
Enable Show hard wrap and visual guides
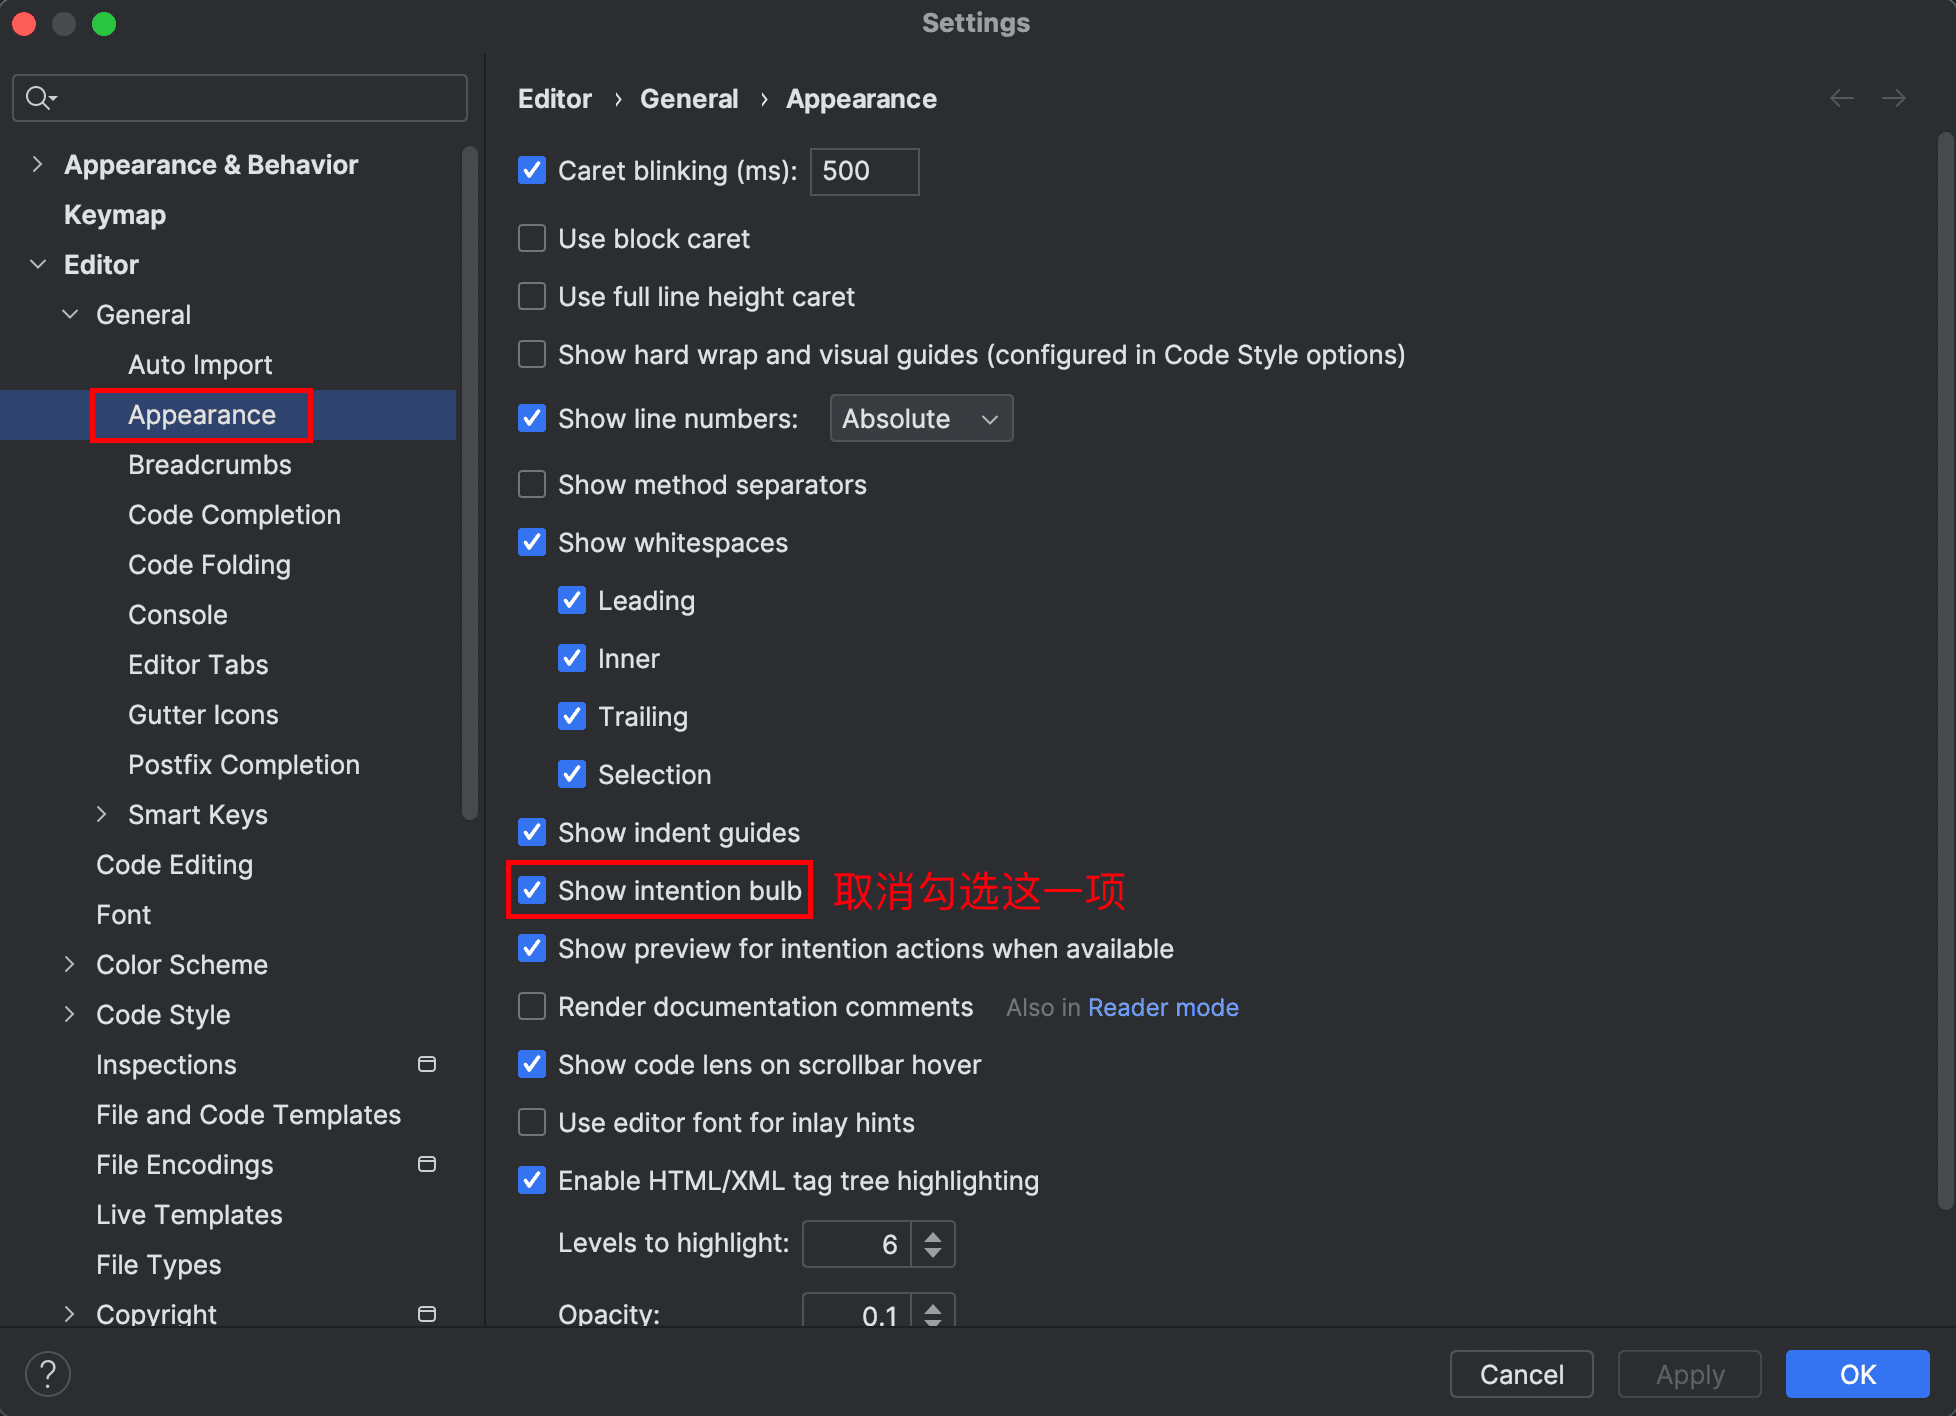pyautogui.click(x=532, y=354)
